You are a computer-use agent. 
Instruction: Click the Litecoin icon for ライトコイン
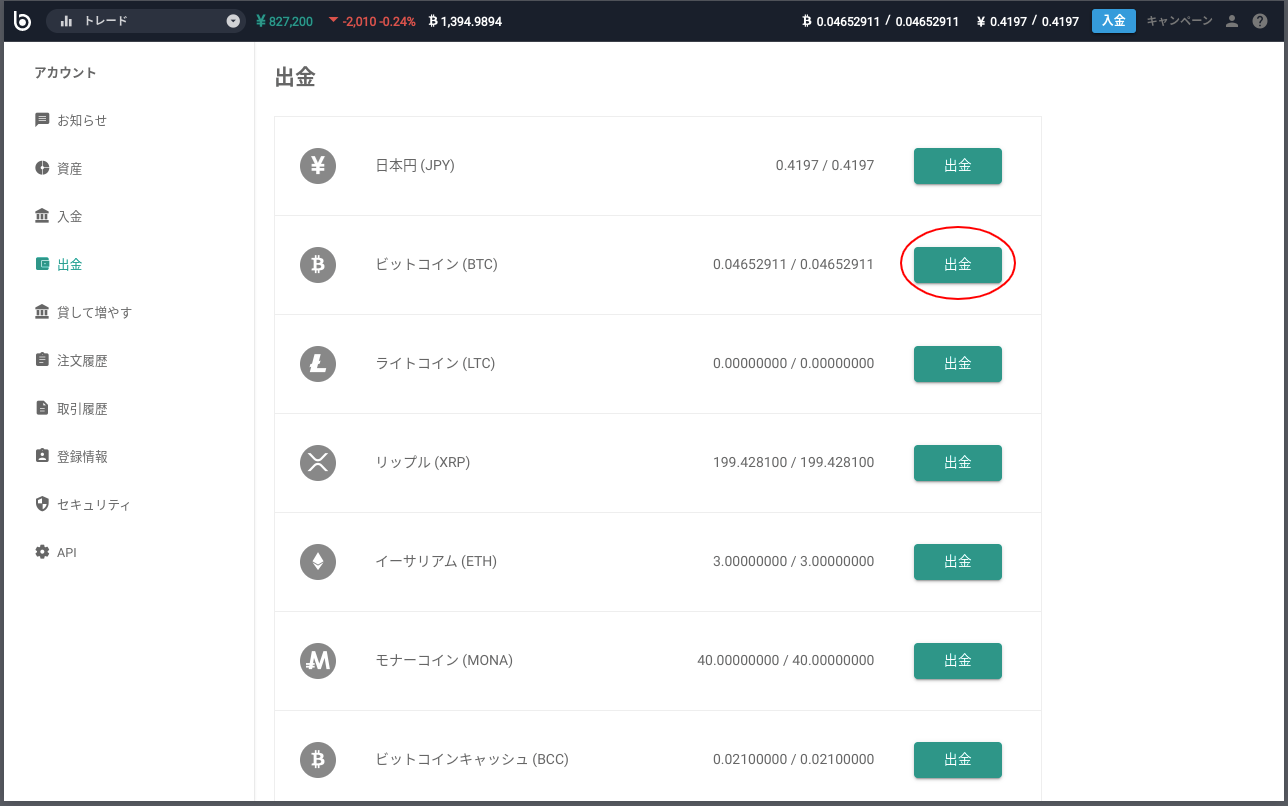point(318,364)
